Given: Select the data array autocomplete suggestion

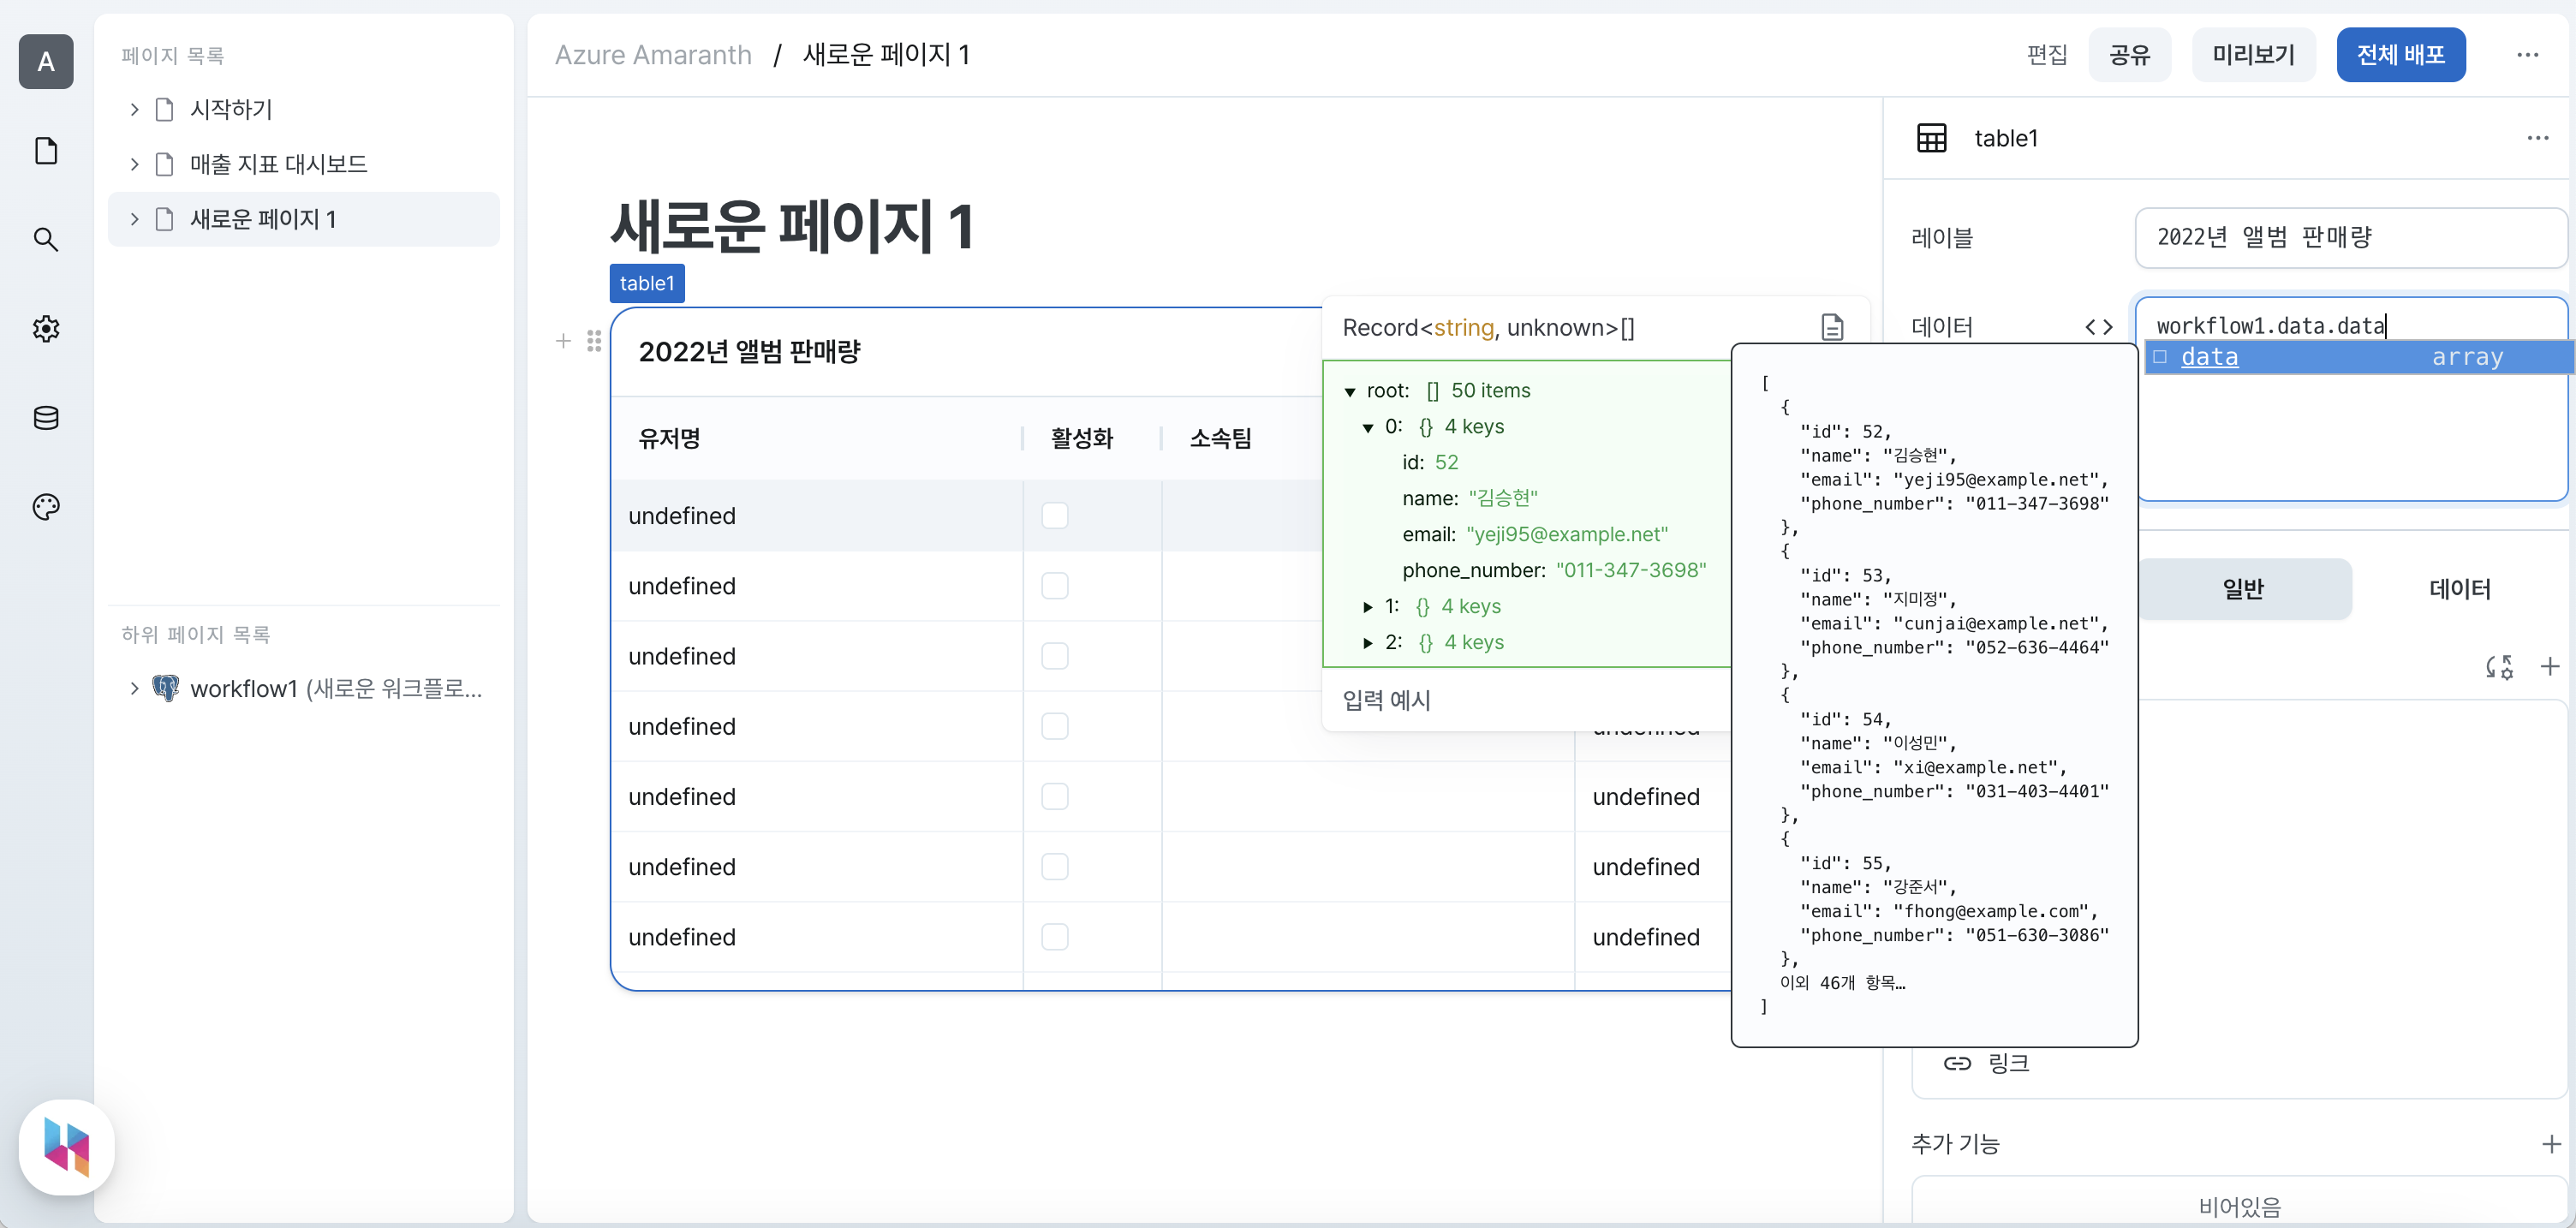Looking at the screenshot, I should click(x=2358, y=357).
